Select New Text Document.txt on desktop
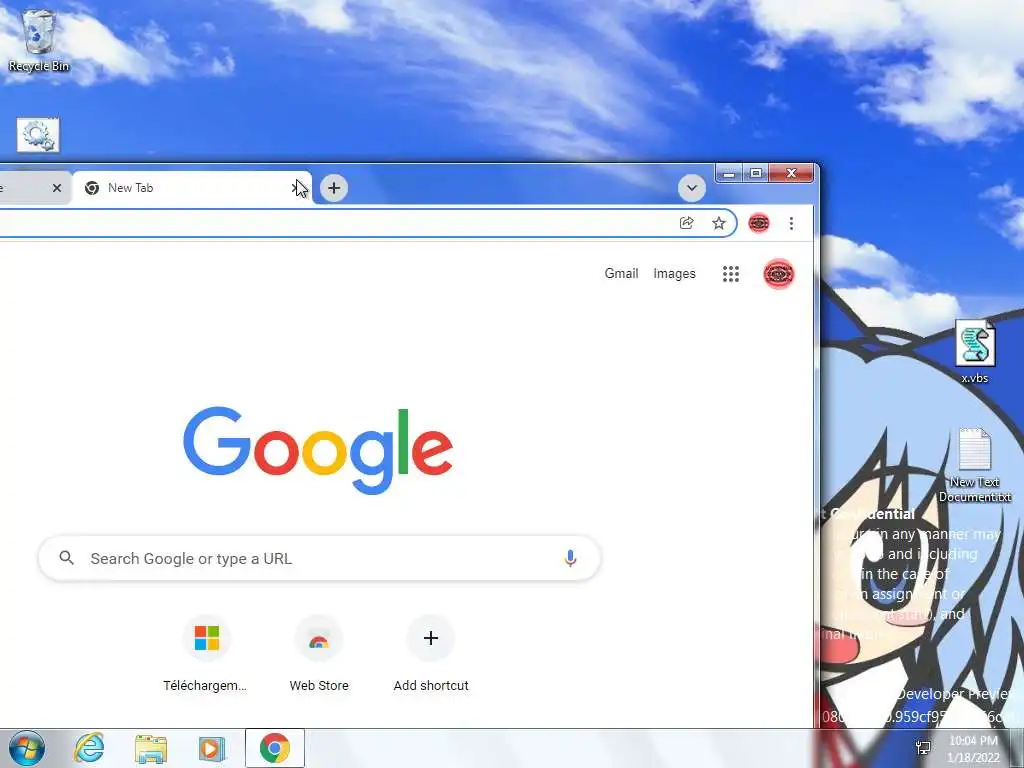The width and height of the screenshot is (1024, 768). pyautogui.click(x=975, y=465)
